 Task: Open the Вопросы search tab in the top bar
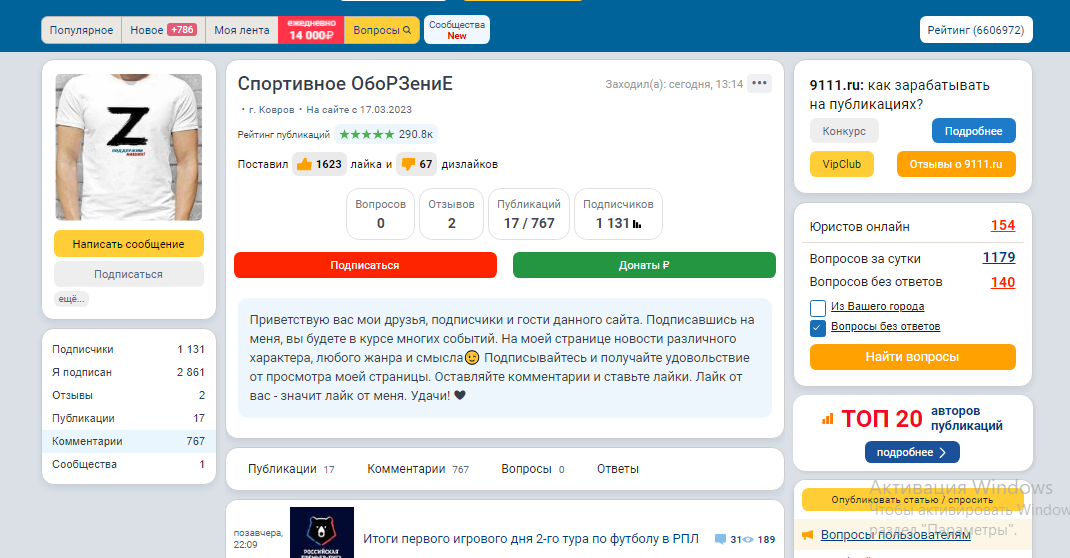tap(382, 30)
